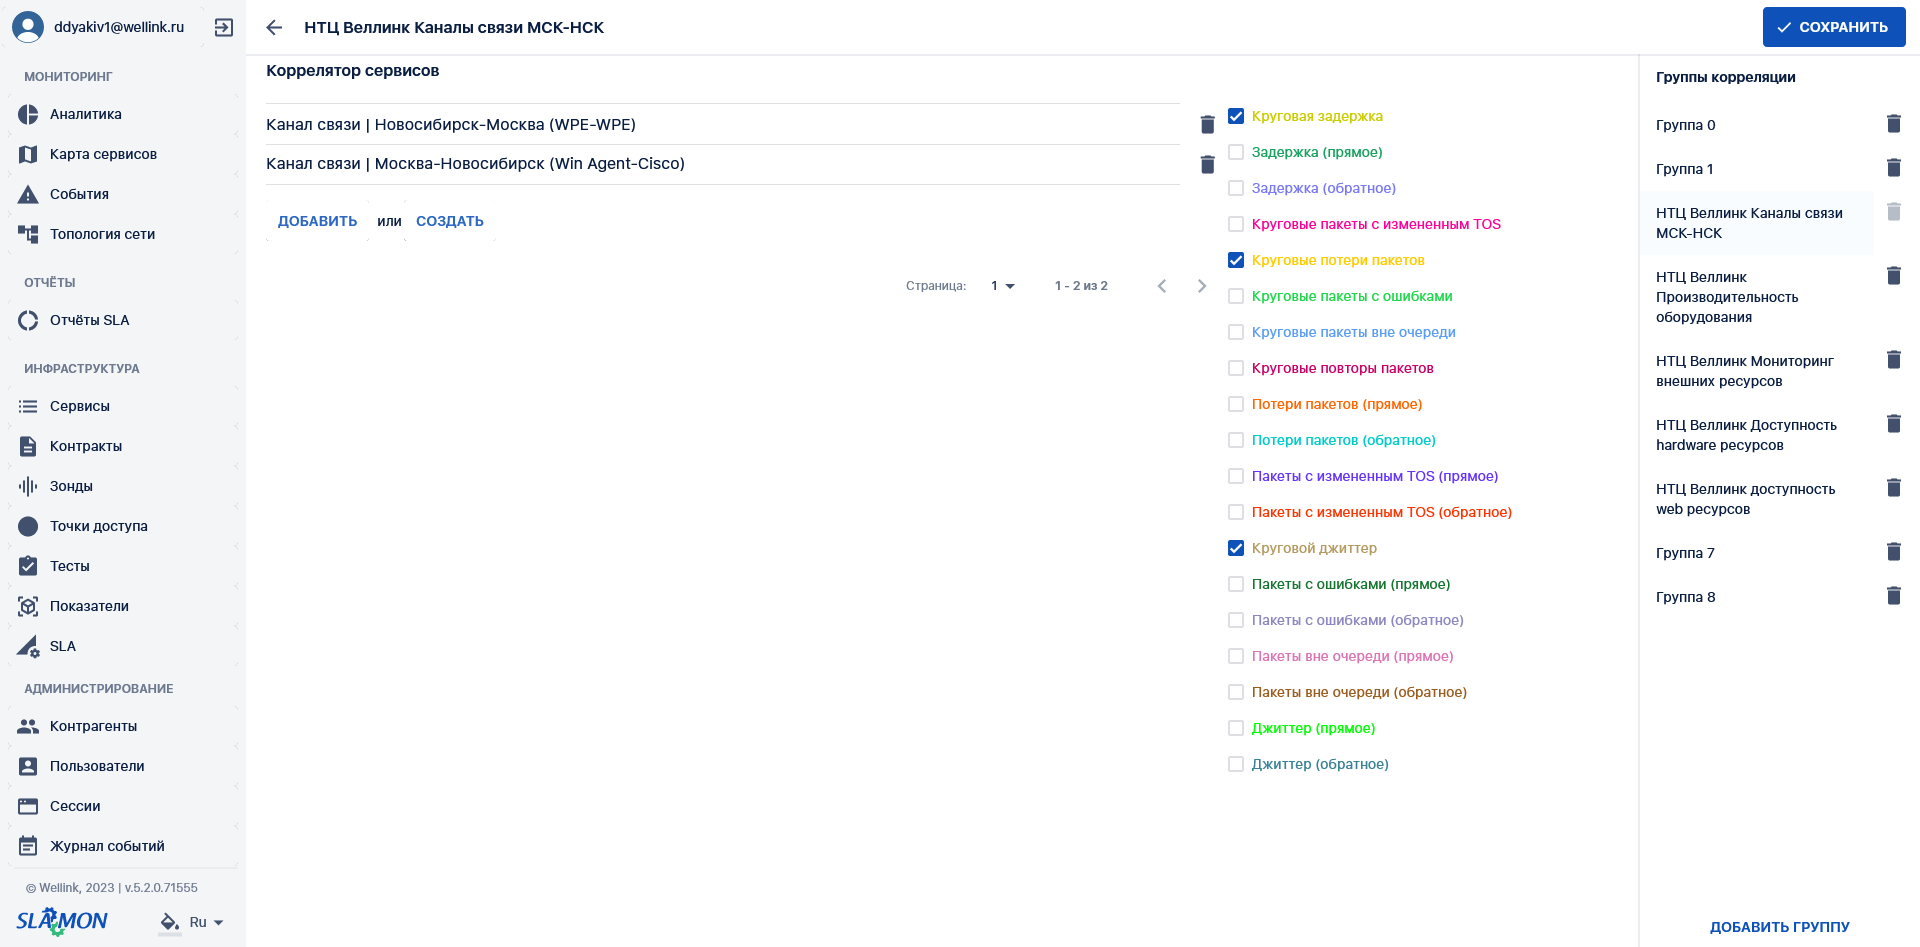1920x947 pixels.
Task: Go to next page arrow
Action: 1202,286
